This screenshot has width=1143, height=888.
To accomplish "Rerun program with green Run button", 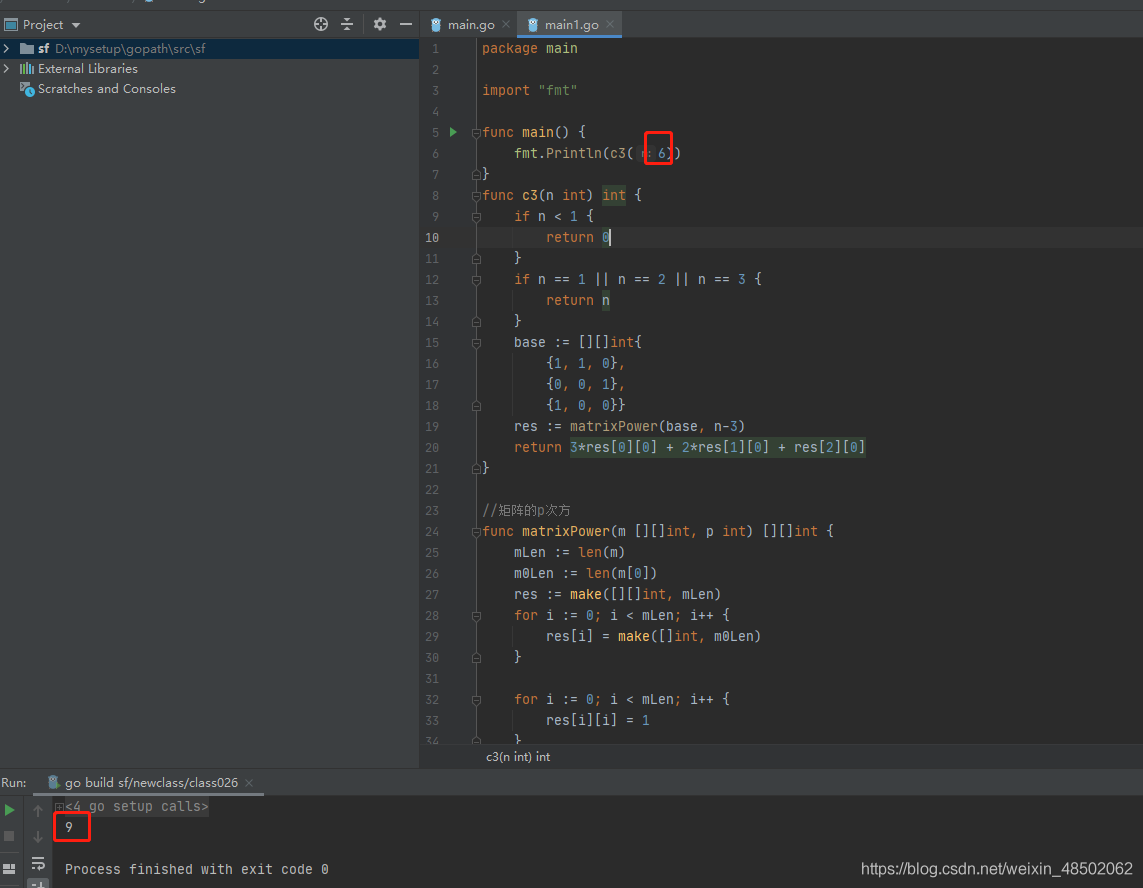I will pyautogui.click(x=9, y=809).
